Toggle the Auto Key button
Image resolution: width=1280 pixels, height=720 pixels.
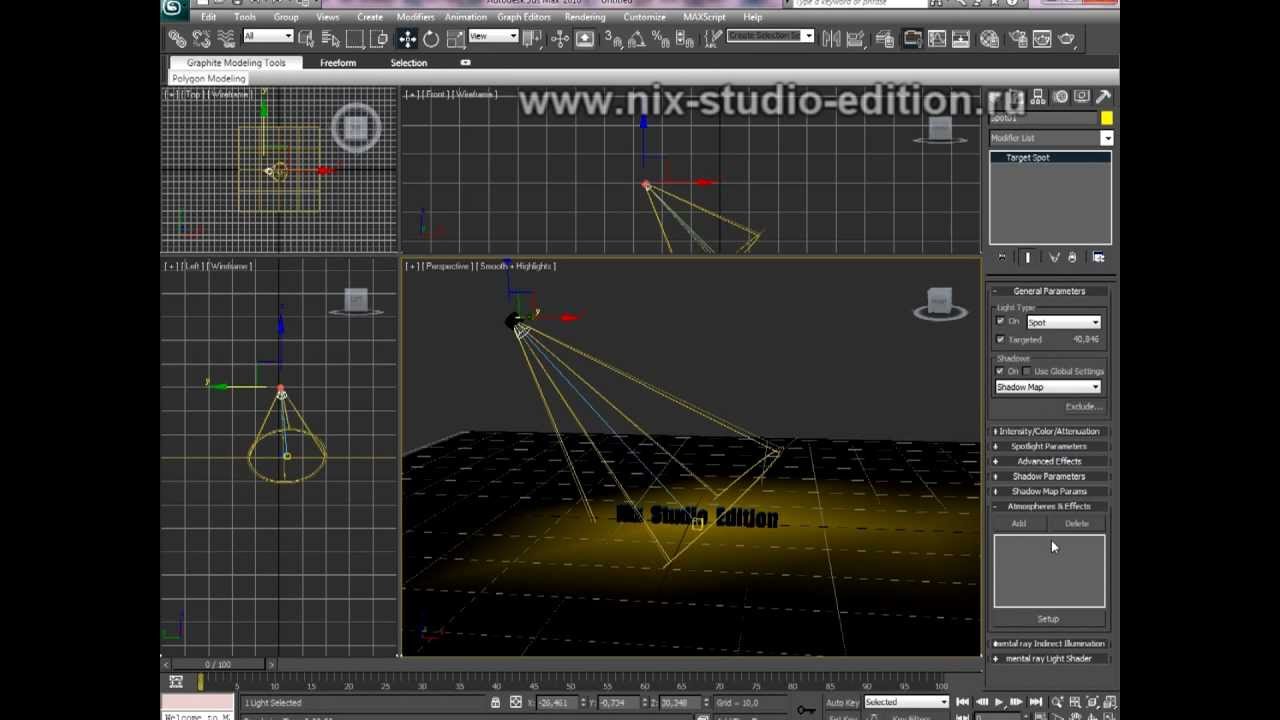point(842,702)
